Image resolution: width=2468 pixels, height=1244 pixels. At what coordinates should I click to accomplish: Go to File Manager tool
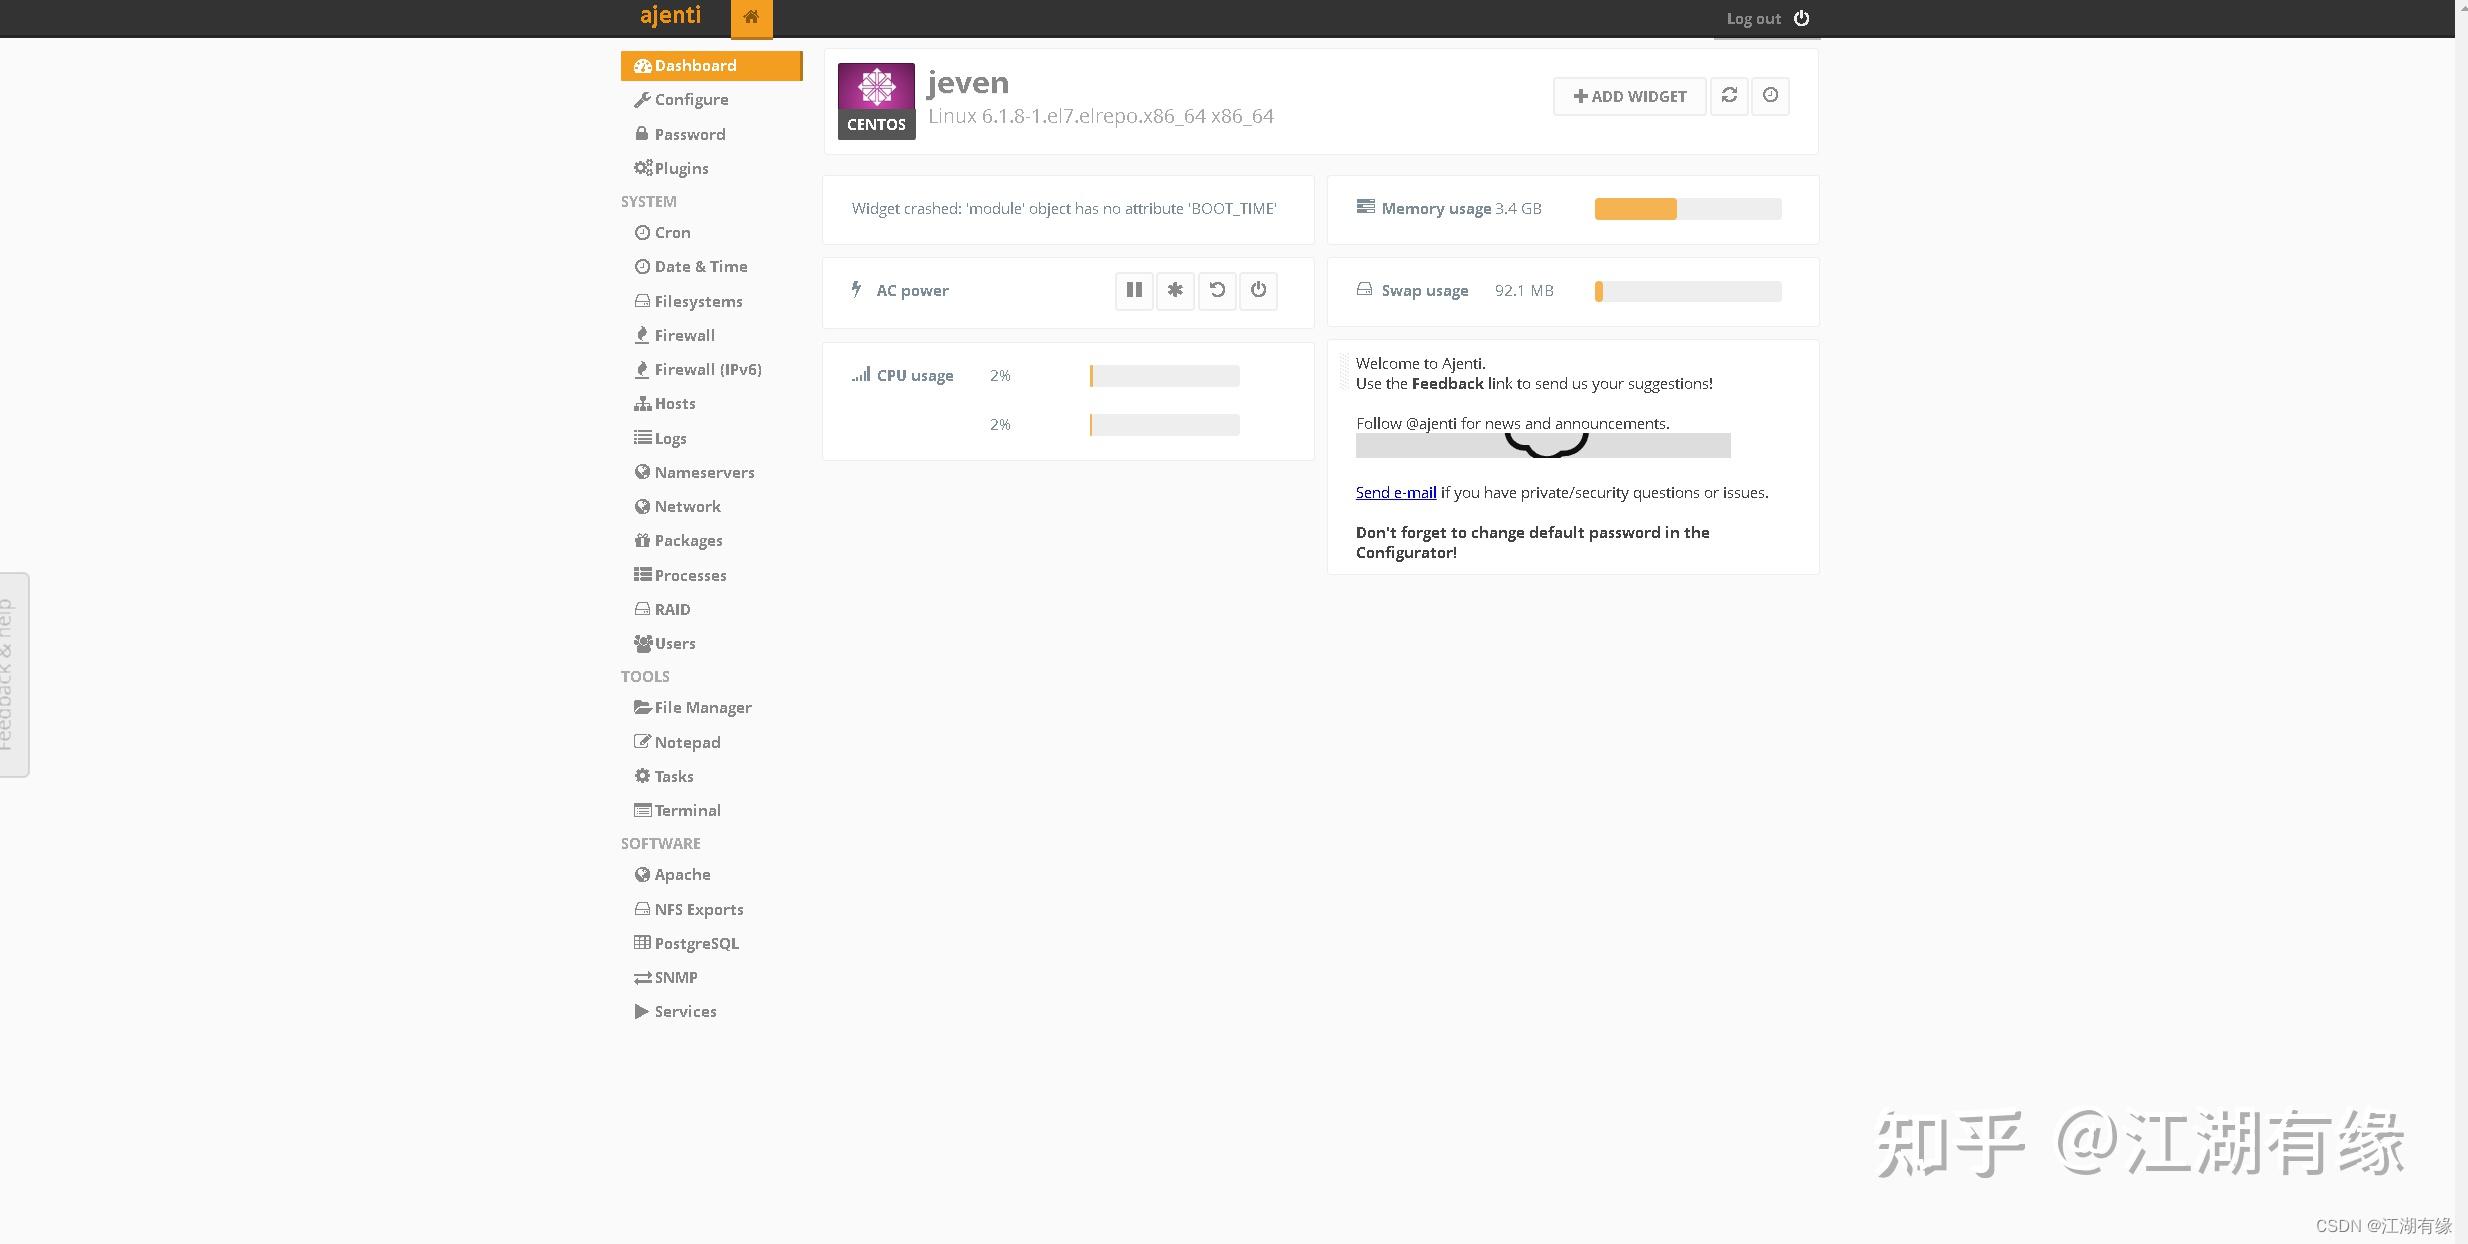(x=702, y=707)
